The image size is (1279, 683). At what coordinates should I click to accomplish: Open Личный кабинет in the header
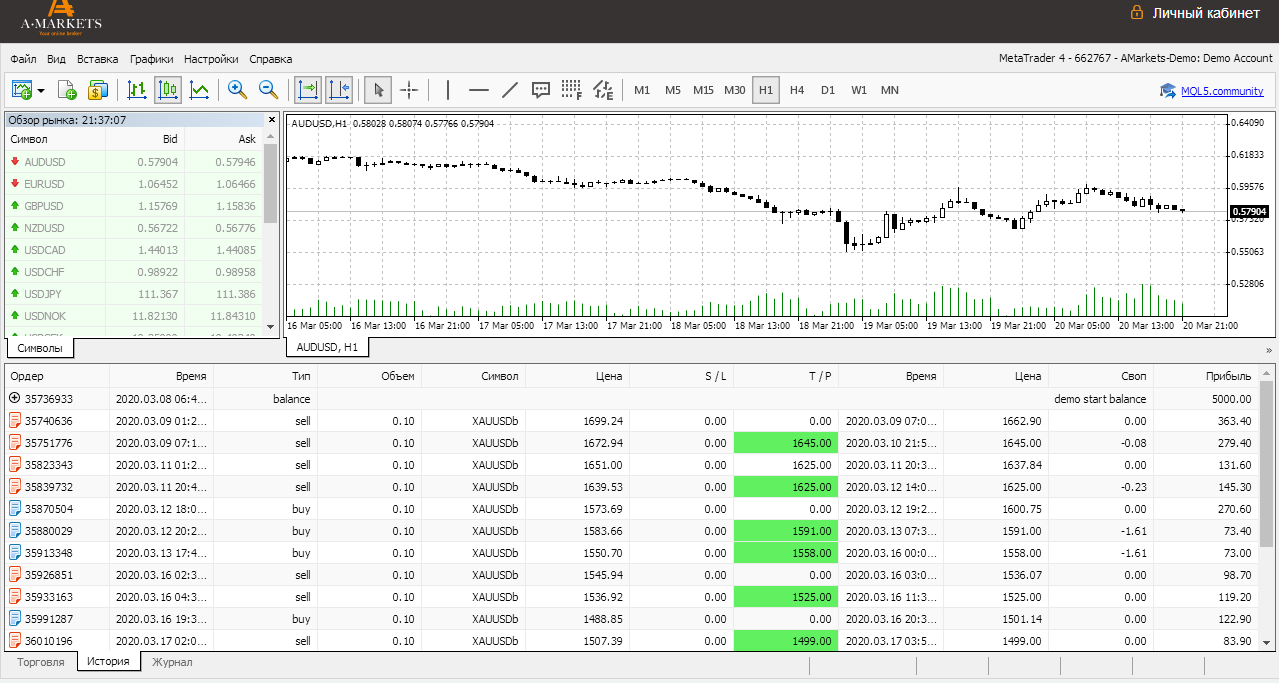tap(1206, 13)
